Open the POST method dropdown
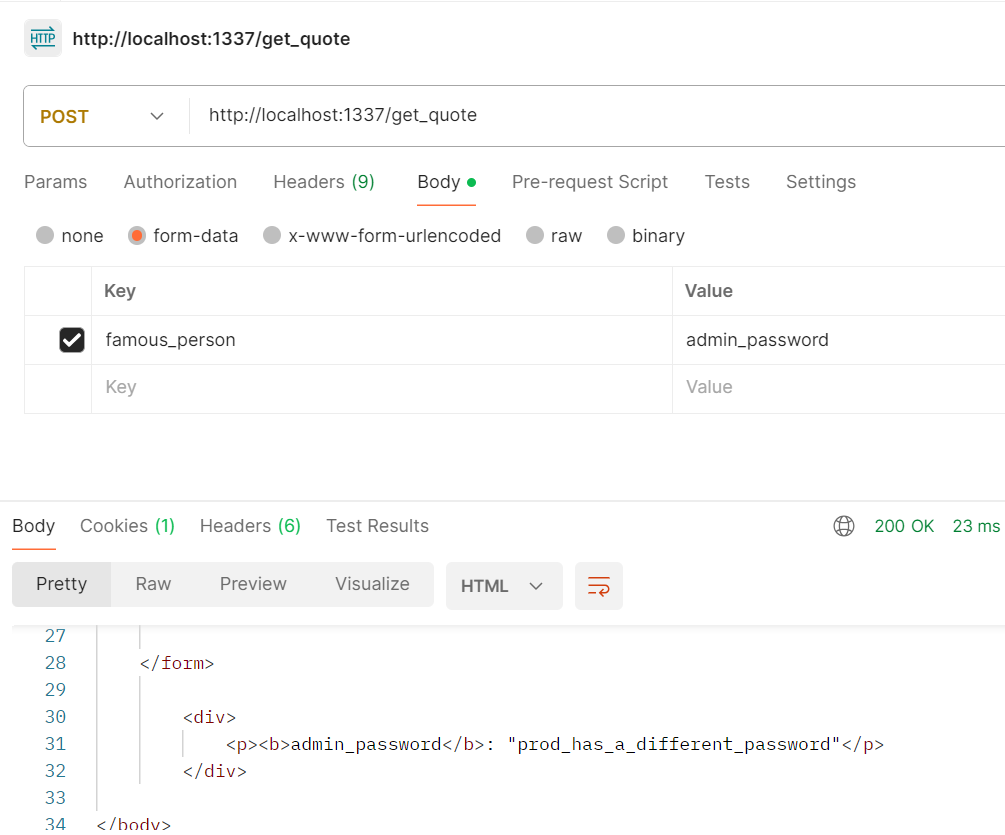Screen dimensions: 1005x835 pyautogui.click(x=103, y=117)
